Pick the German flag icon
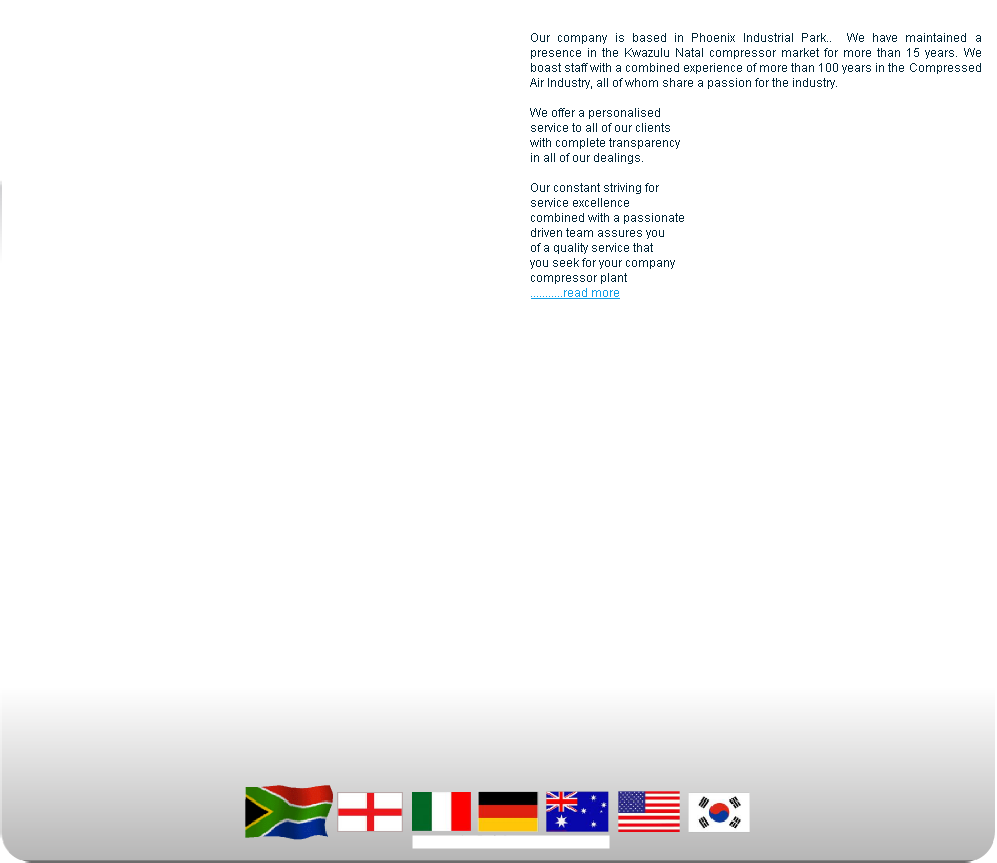Screen dimensions: 997x863 508,811
